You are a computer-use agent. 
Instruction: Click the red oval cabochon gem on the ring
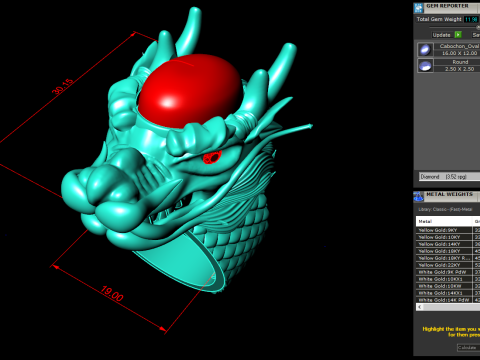[x=190, y=91]
